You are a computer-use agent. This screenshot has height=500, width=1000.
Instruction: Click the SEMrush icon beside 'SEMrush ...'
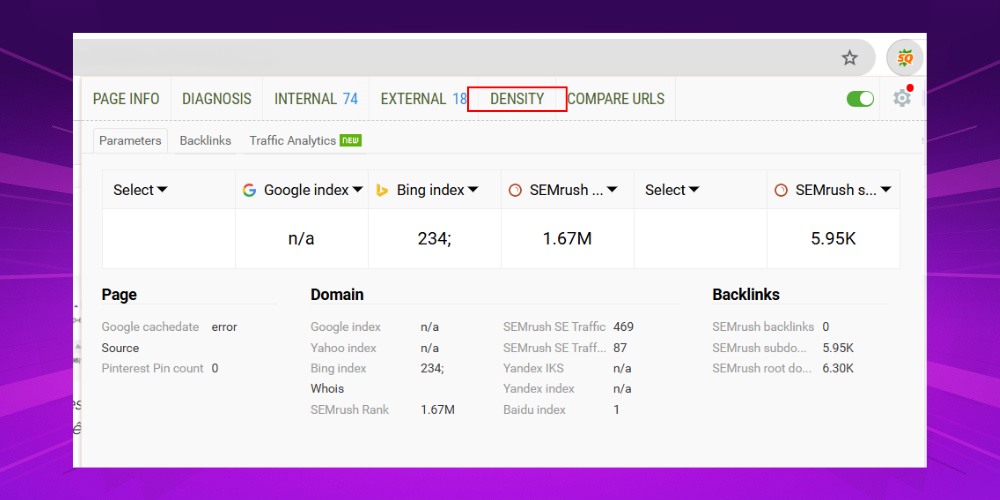point(515,190)
